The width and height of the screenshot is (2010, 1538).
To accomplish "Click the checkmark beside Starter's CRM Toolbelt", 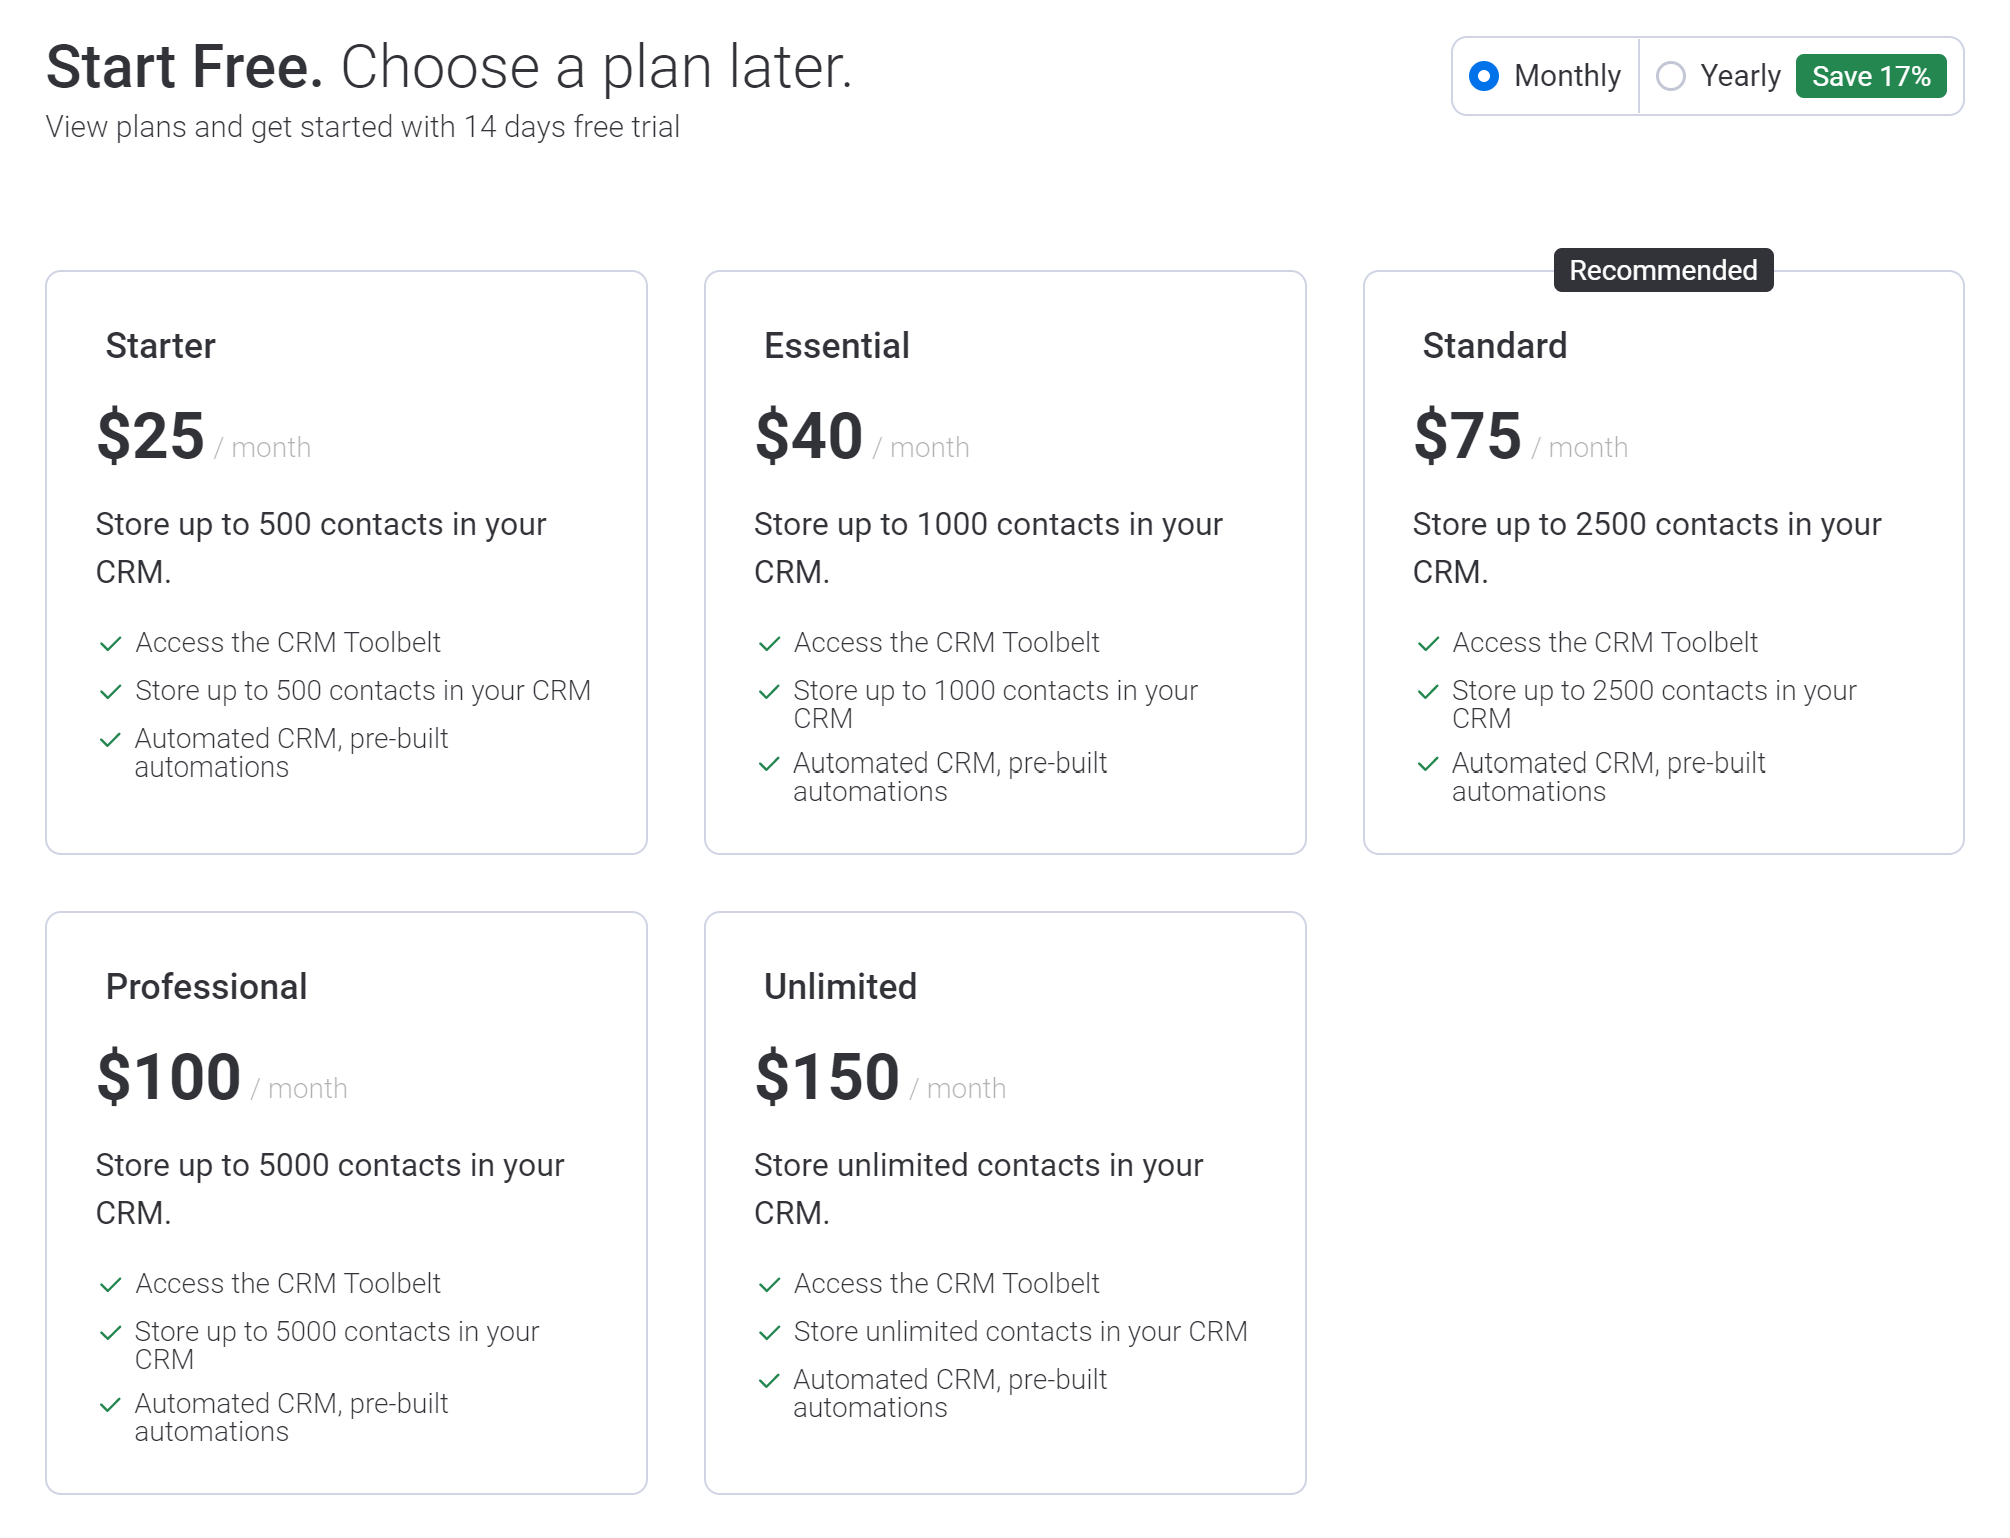I will [x=111, y=643].
